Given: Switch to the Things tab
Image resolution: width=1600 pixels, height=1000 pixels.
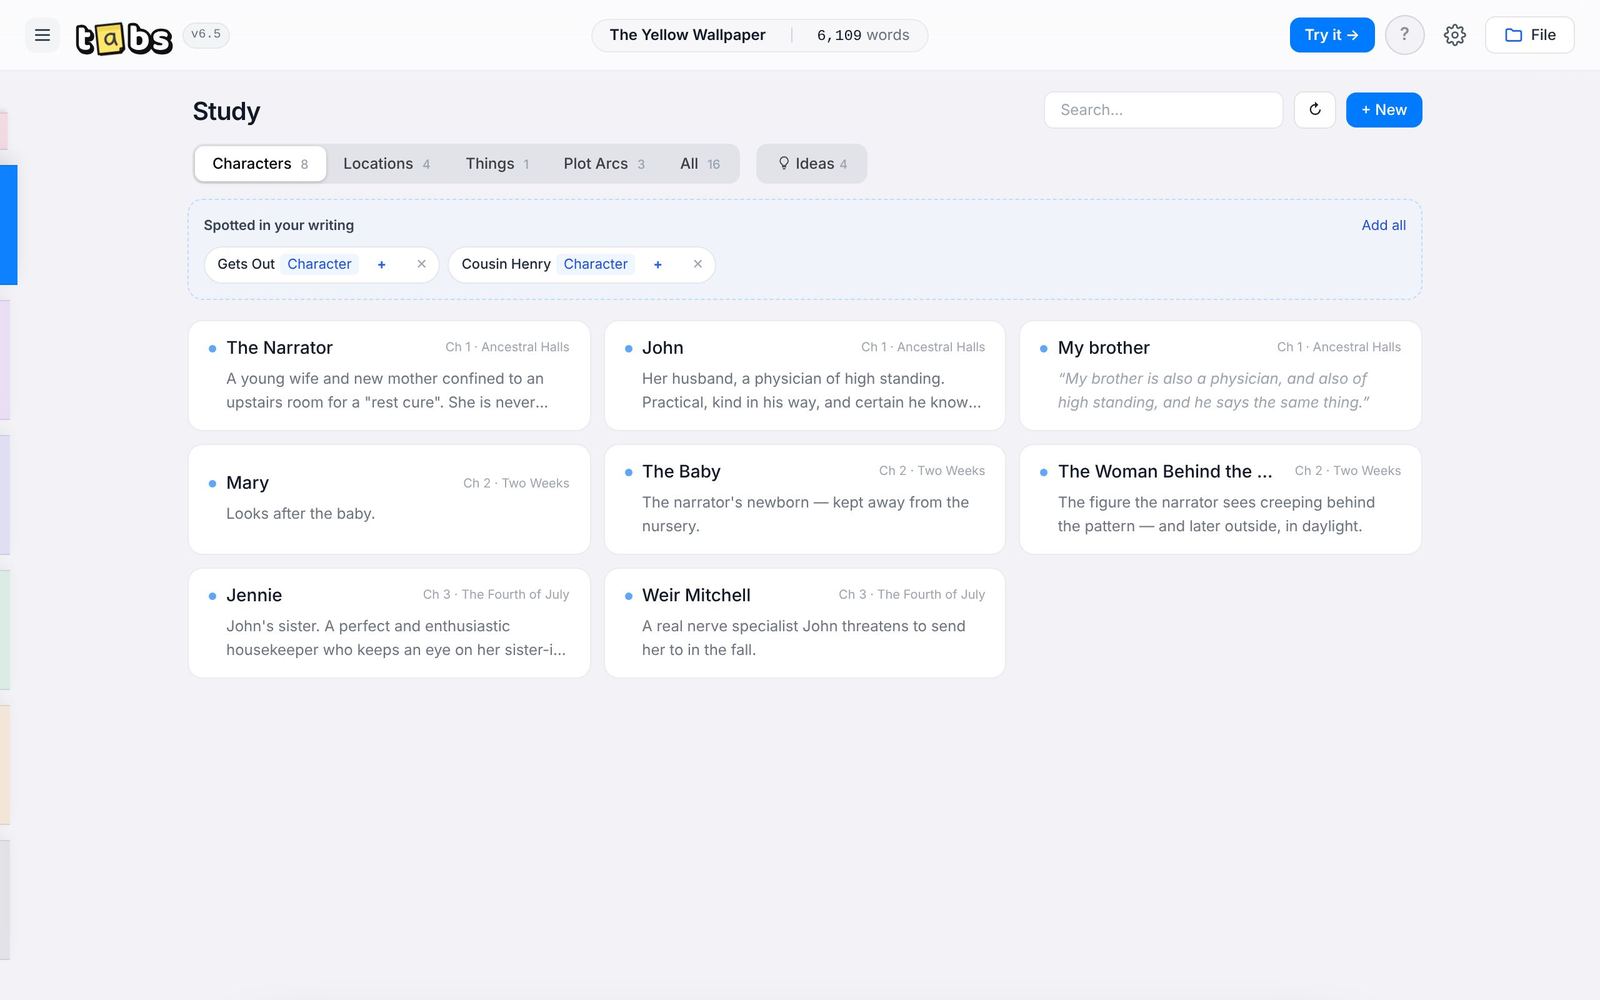Looking at the screenshot, I should 497,164.
